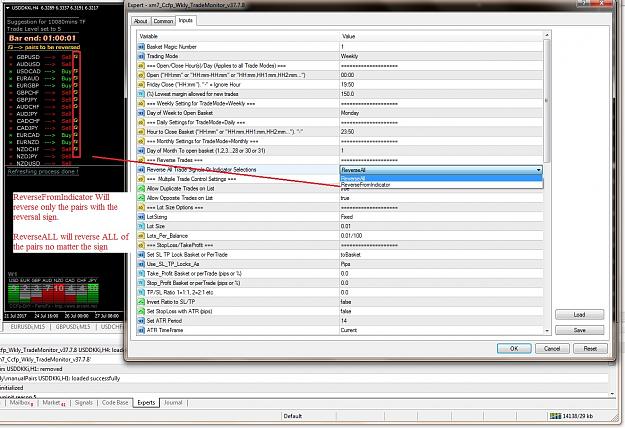
Task: Click the icon beside LotSizing variable
Action: coord(141,217)
